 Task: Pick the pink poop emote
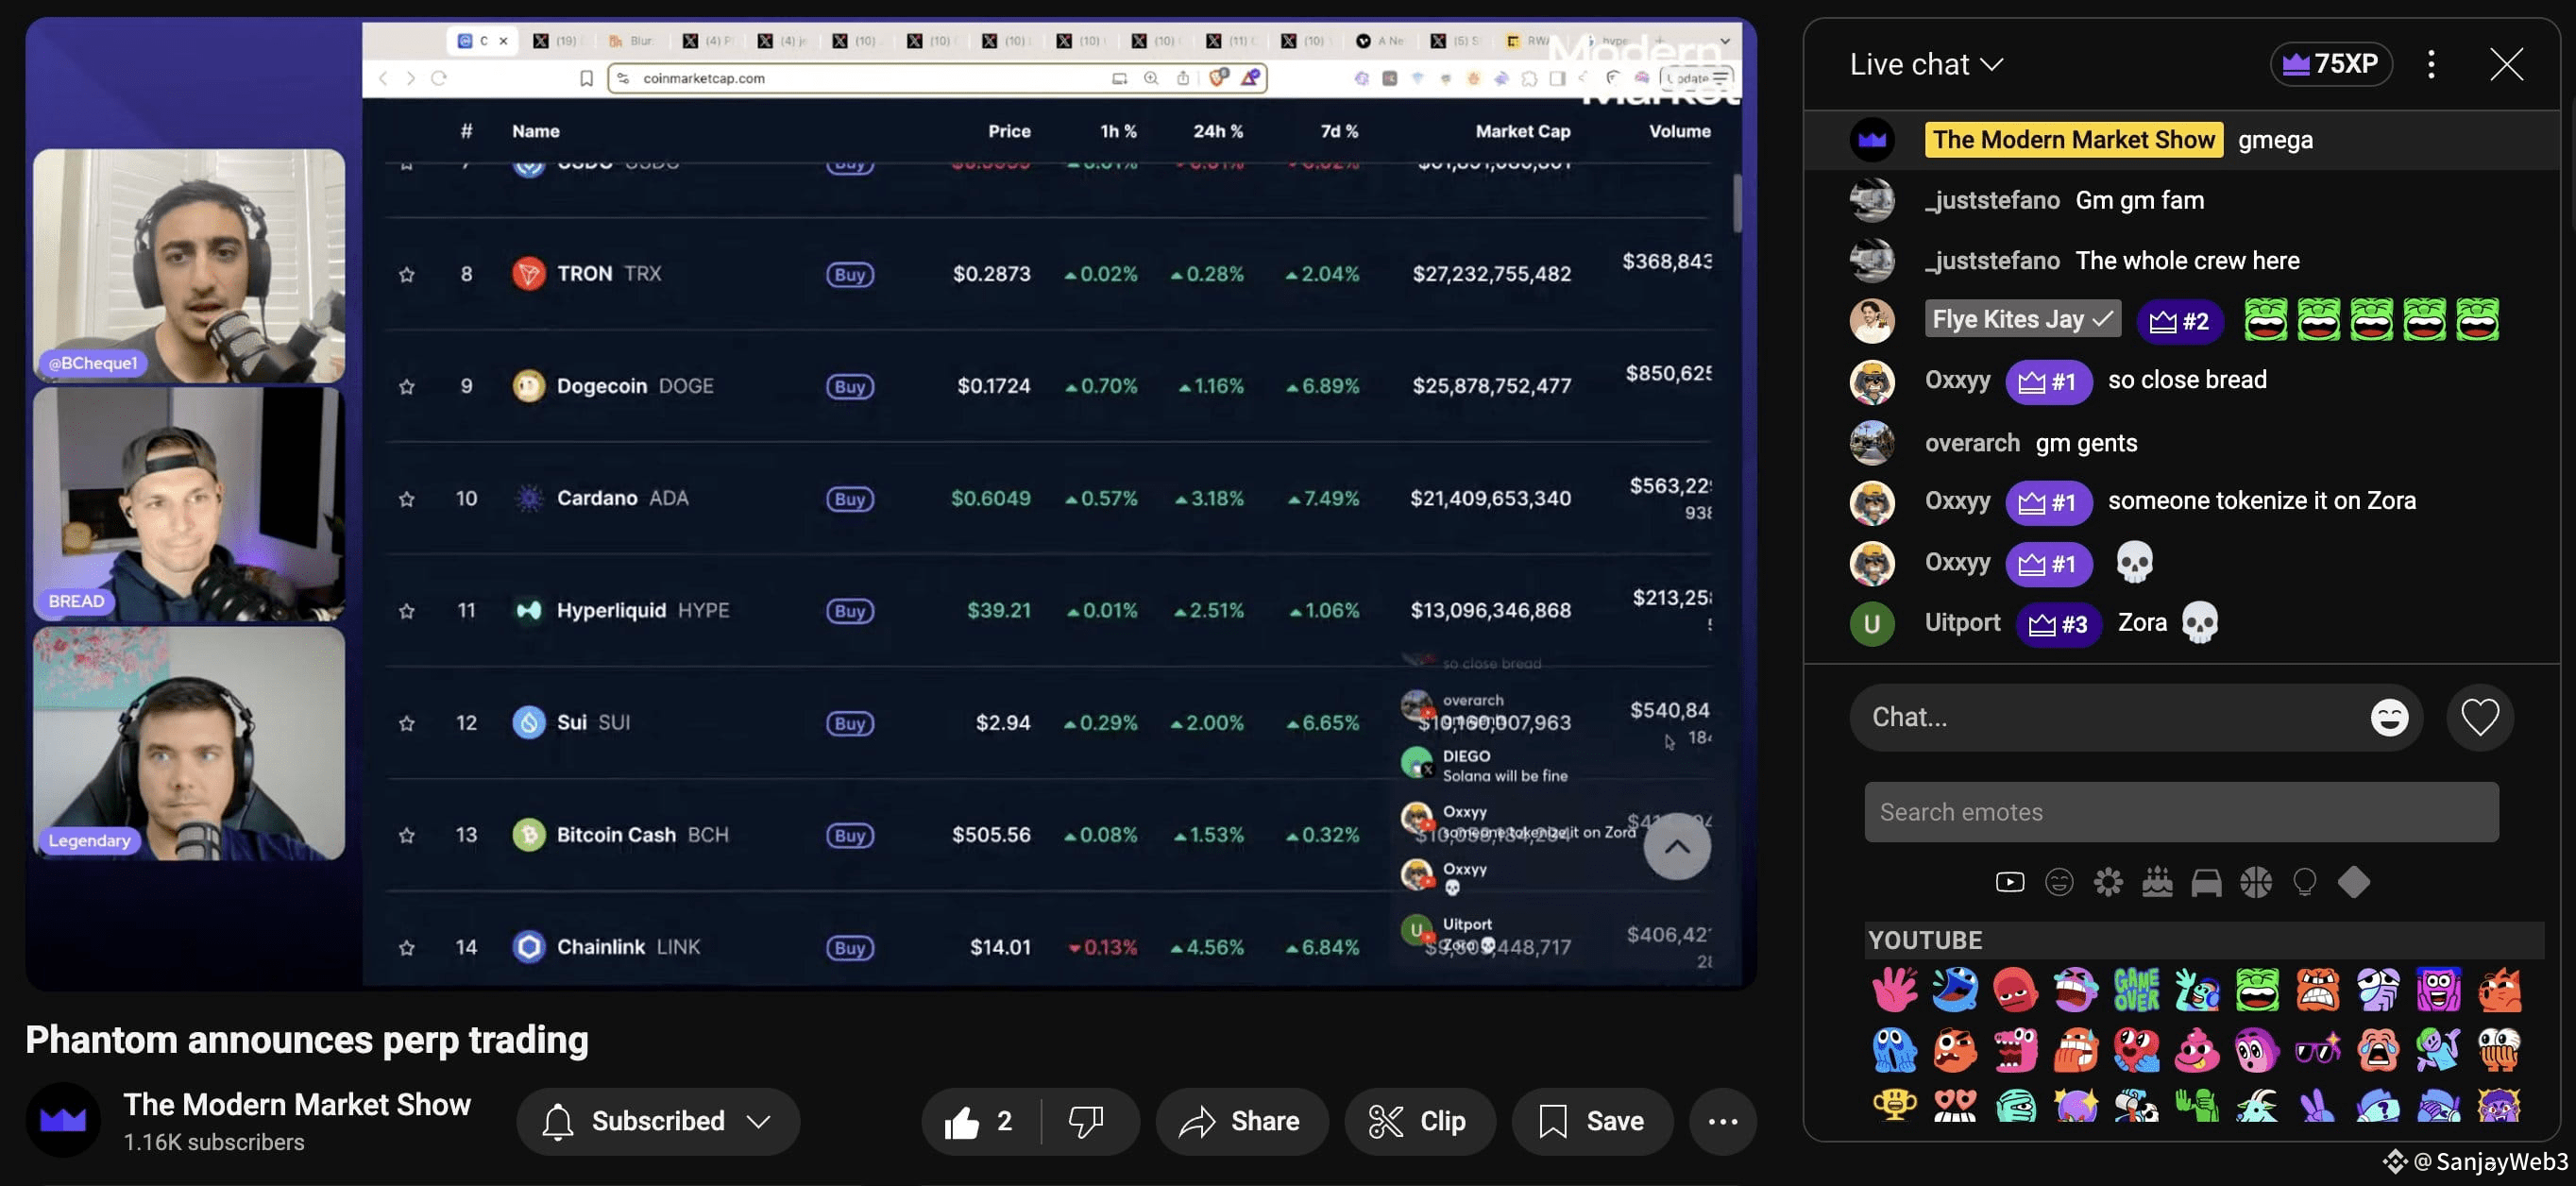2196,1050
